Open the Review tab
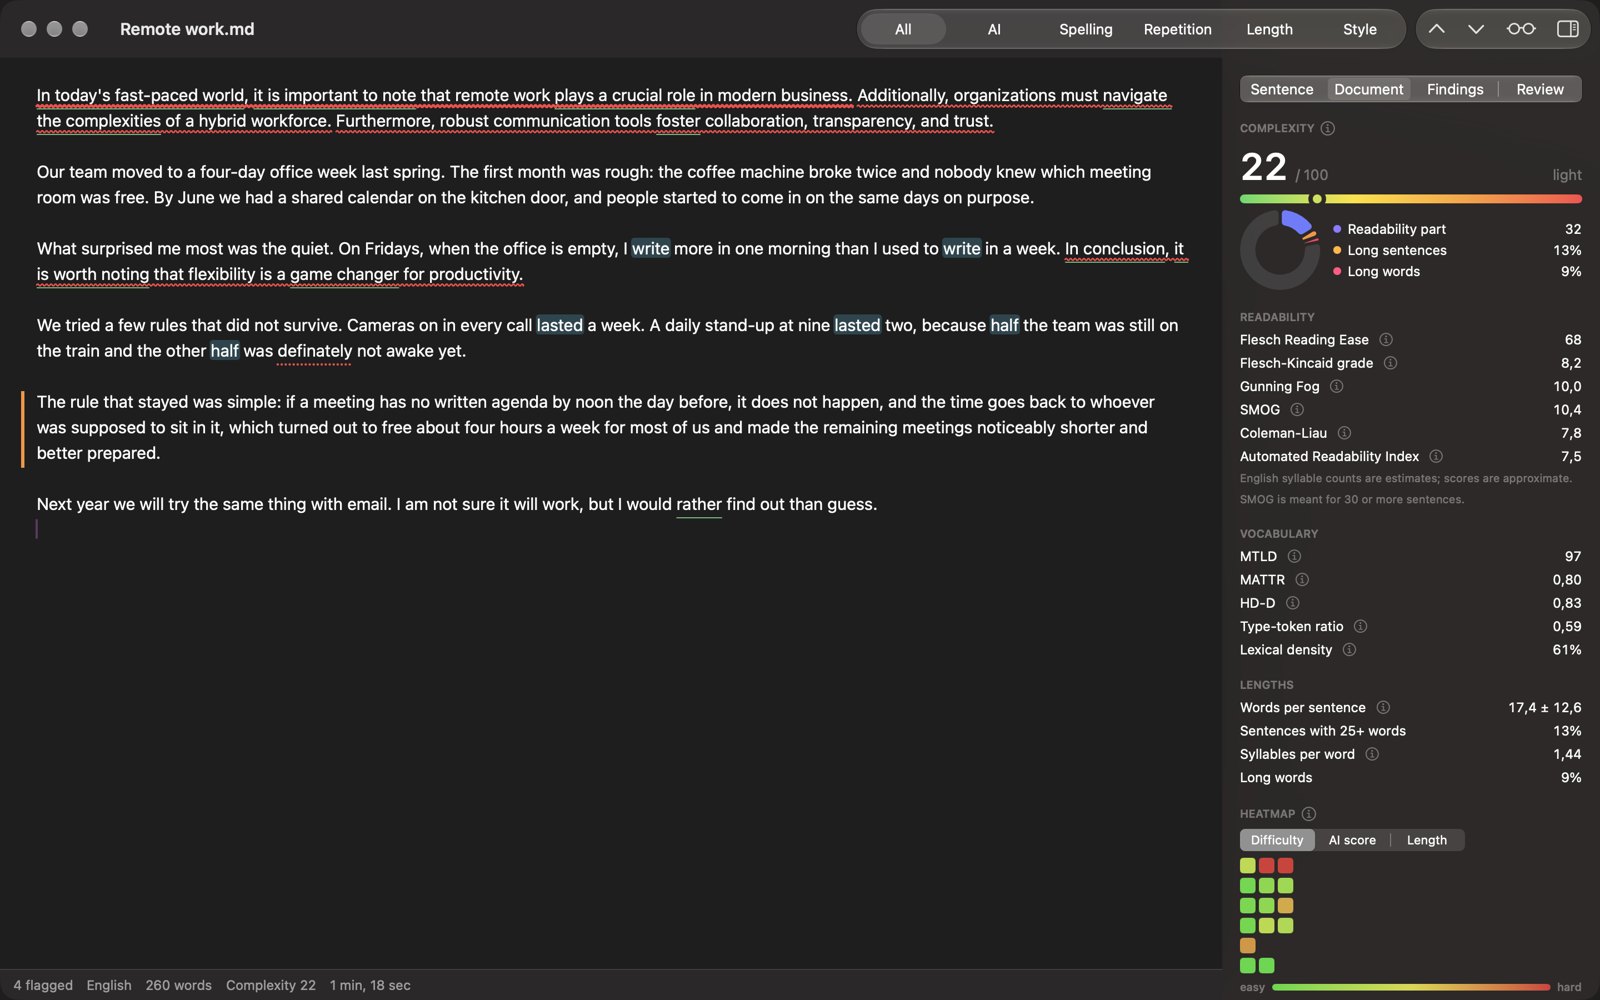 (1540, 89)
